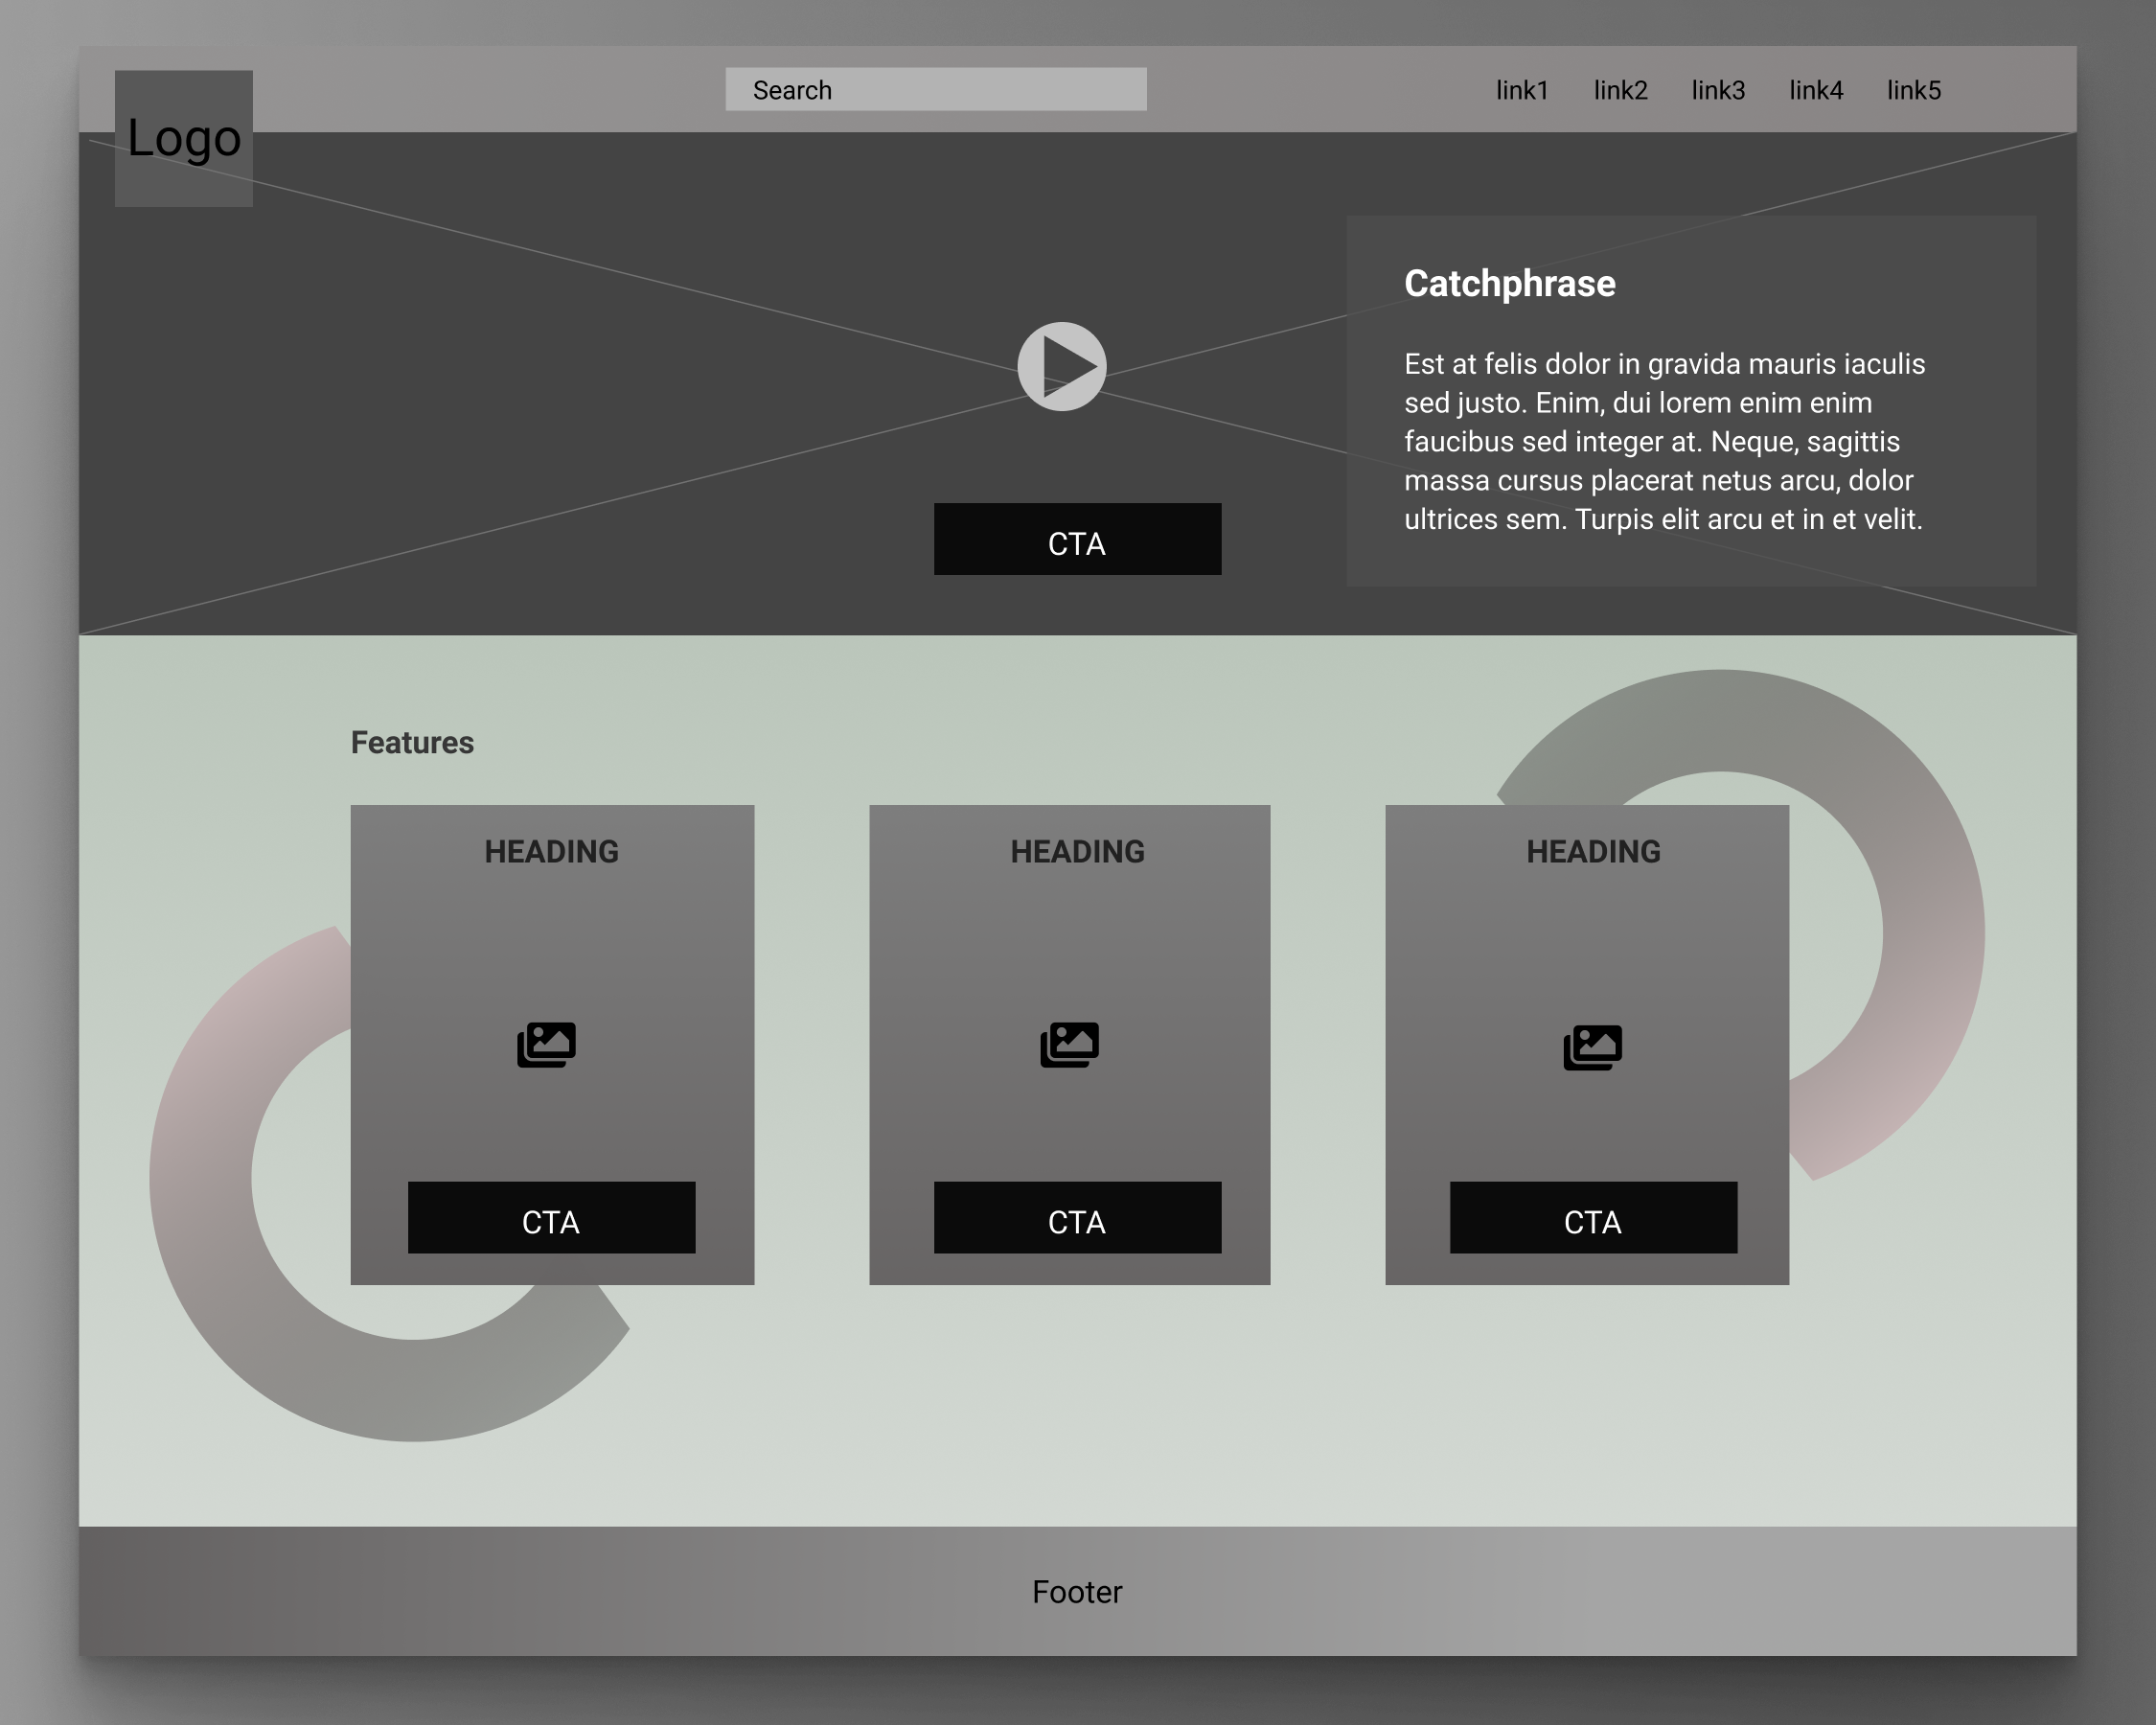This screenshot has width=2156, height=1725.
Task: Click the Footer area at the bottom
Action: 1077,1592
